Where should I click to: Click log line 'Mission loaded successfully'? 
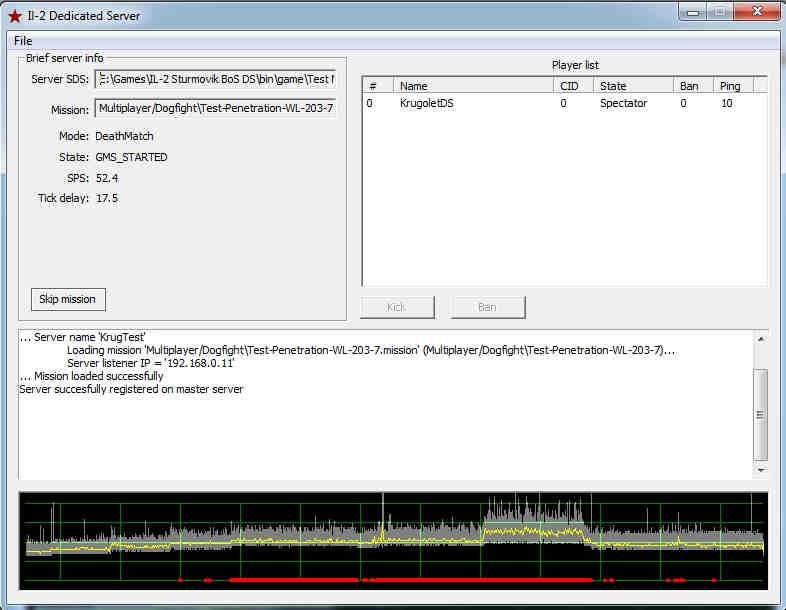91,376
